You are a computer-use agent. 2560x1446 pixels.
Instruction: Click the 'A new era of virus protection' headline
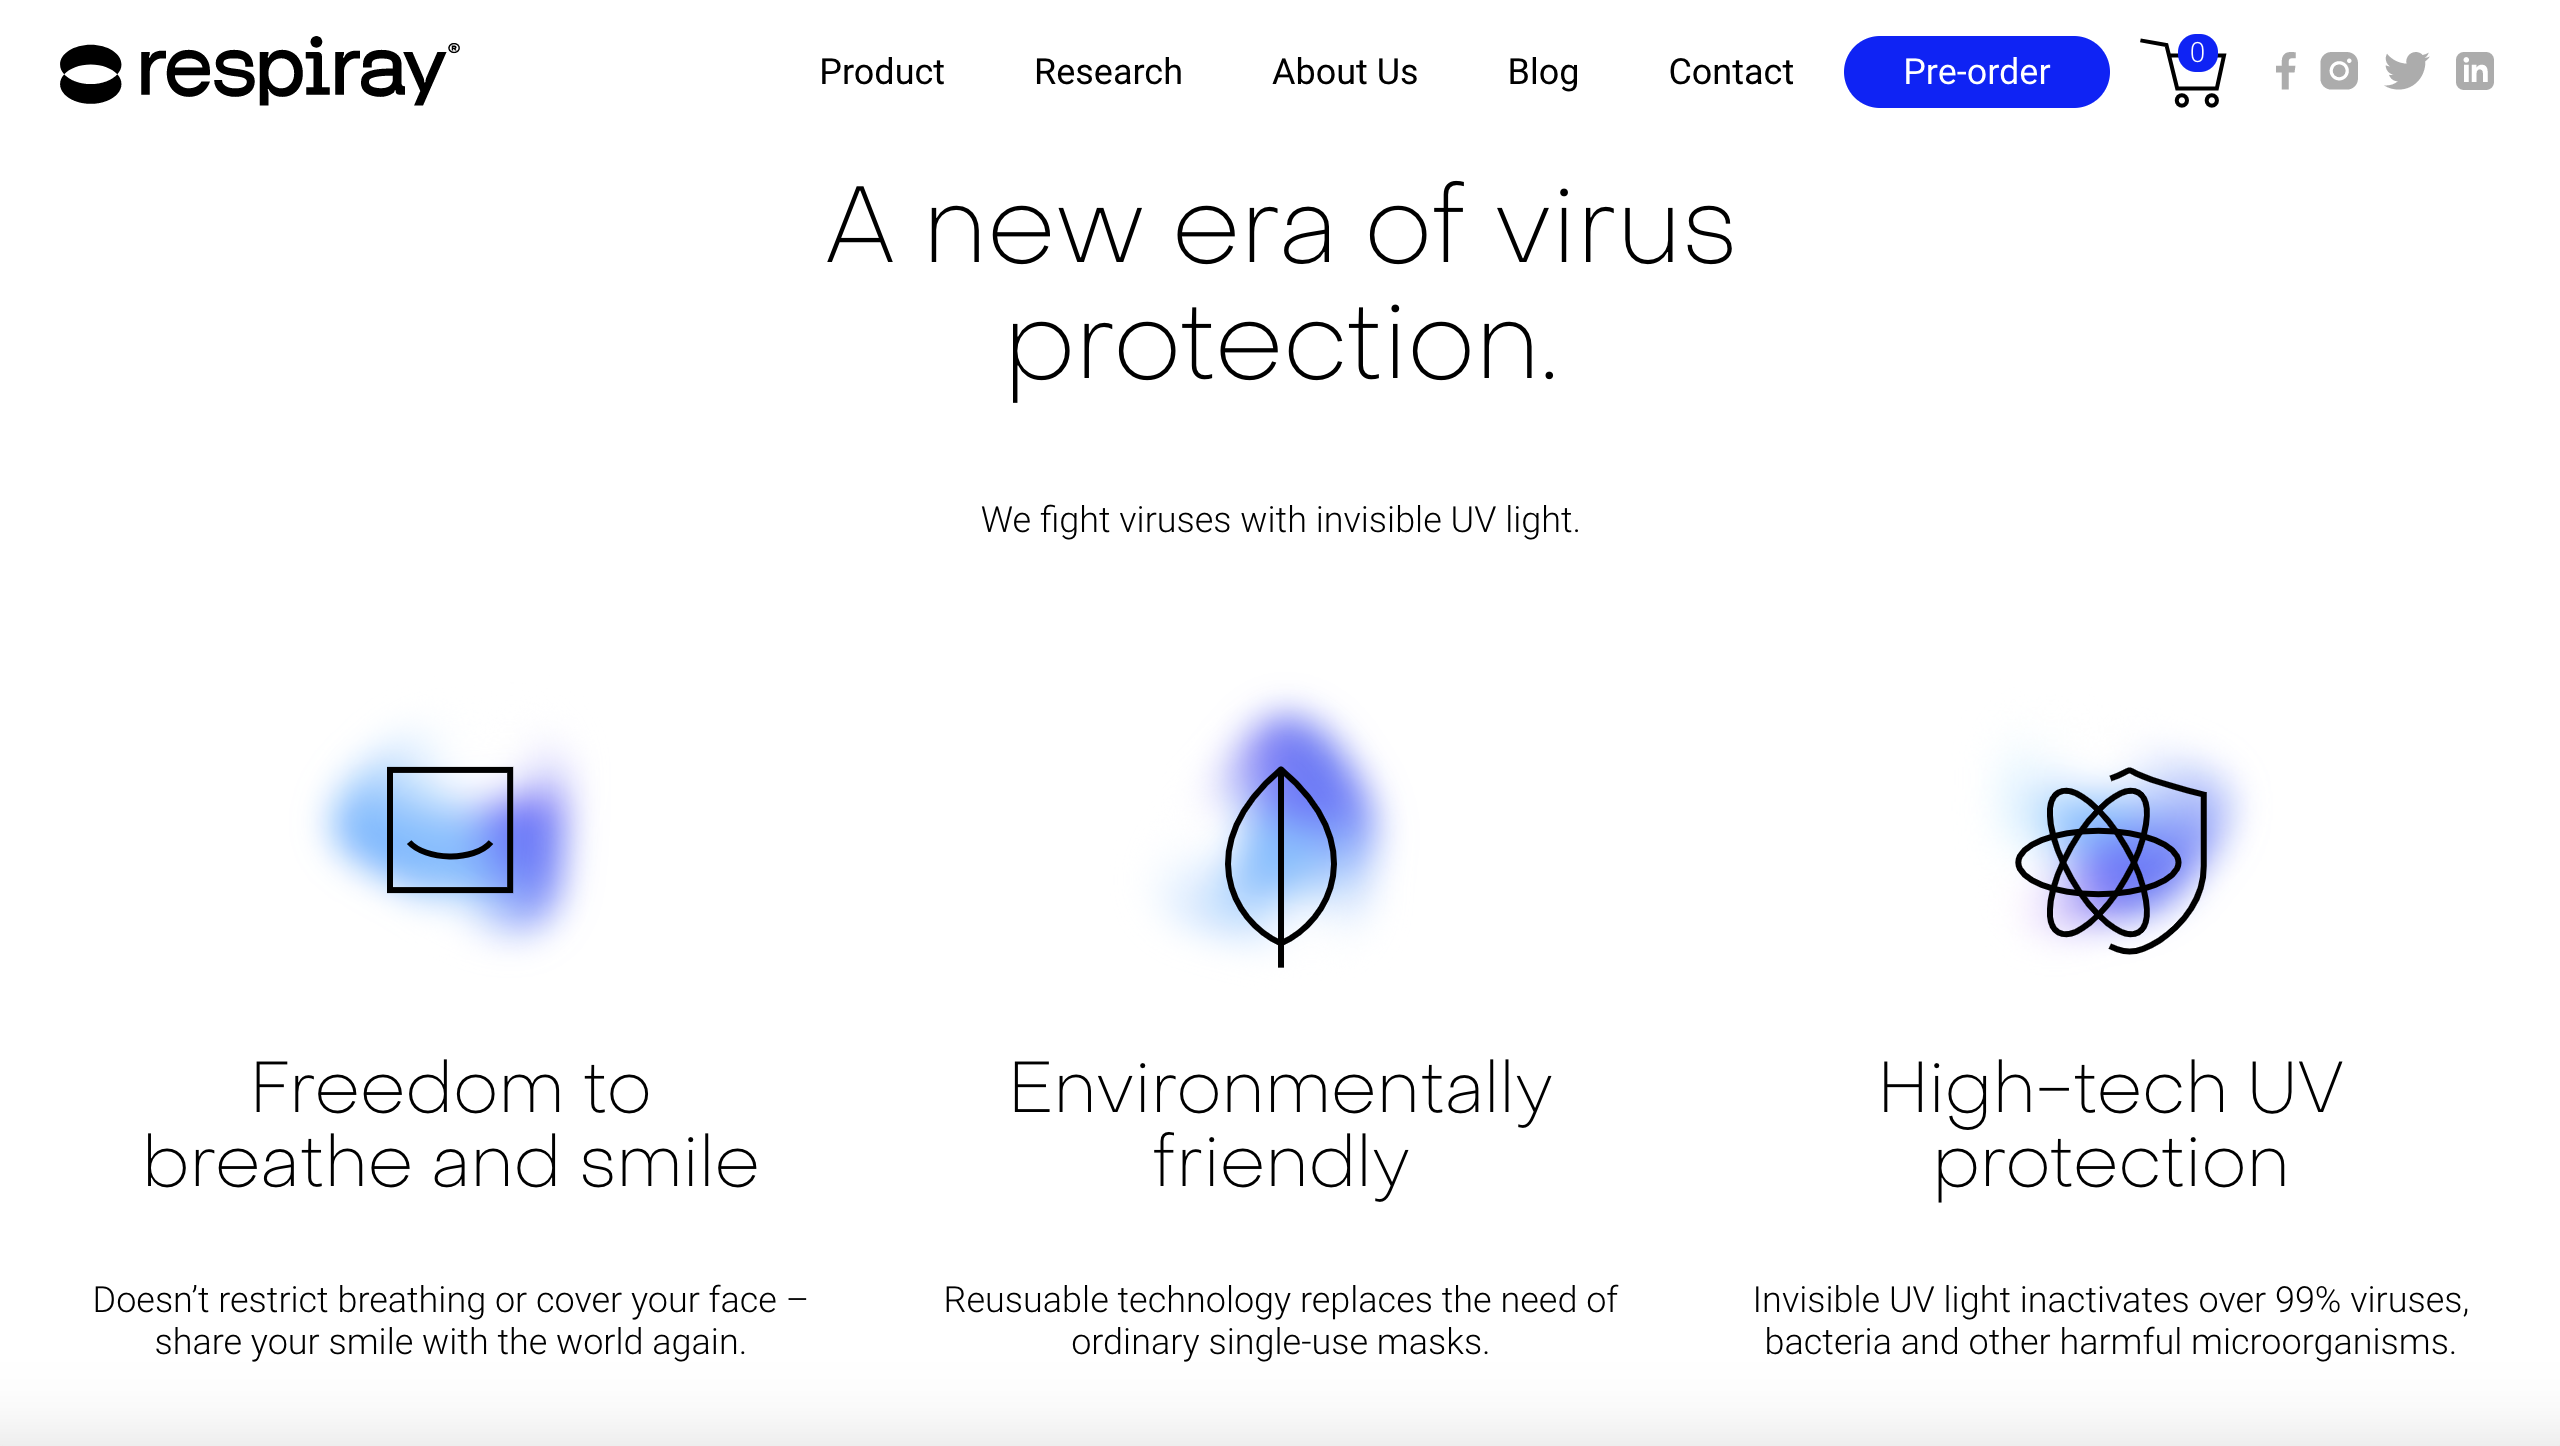[1281, 287]
